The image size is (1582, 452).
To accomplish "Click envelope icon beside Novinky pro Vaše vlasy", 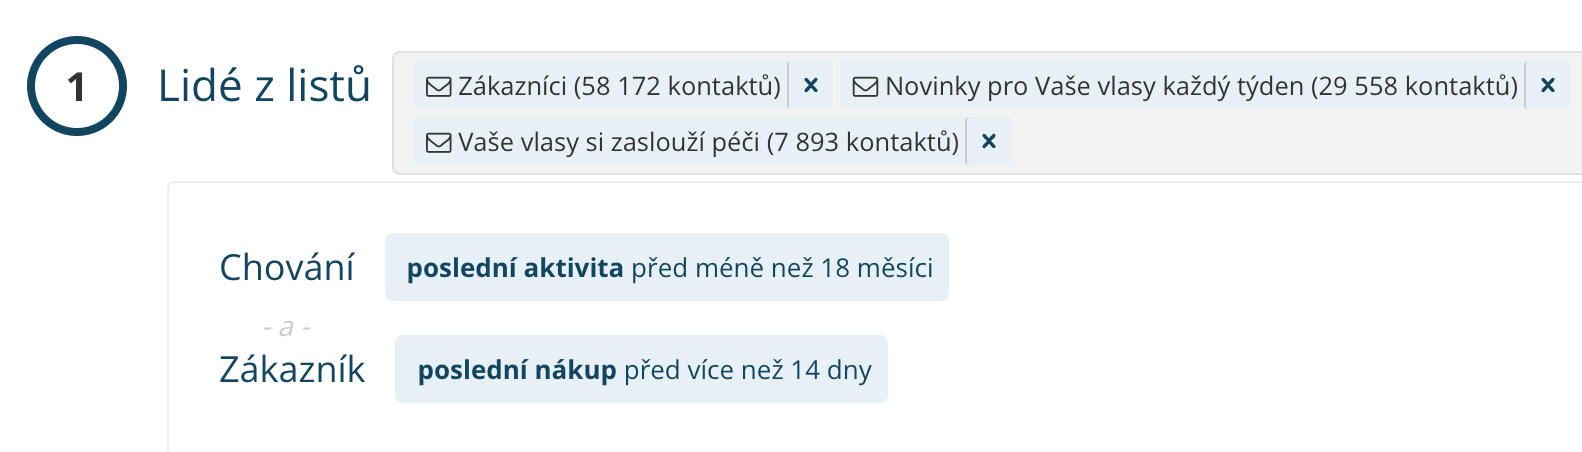I will pyautogui.click(x=865, y=87).
